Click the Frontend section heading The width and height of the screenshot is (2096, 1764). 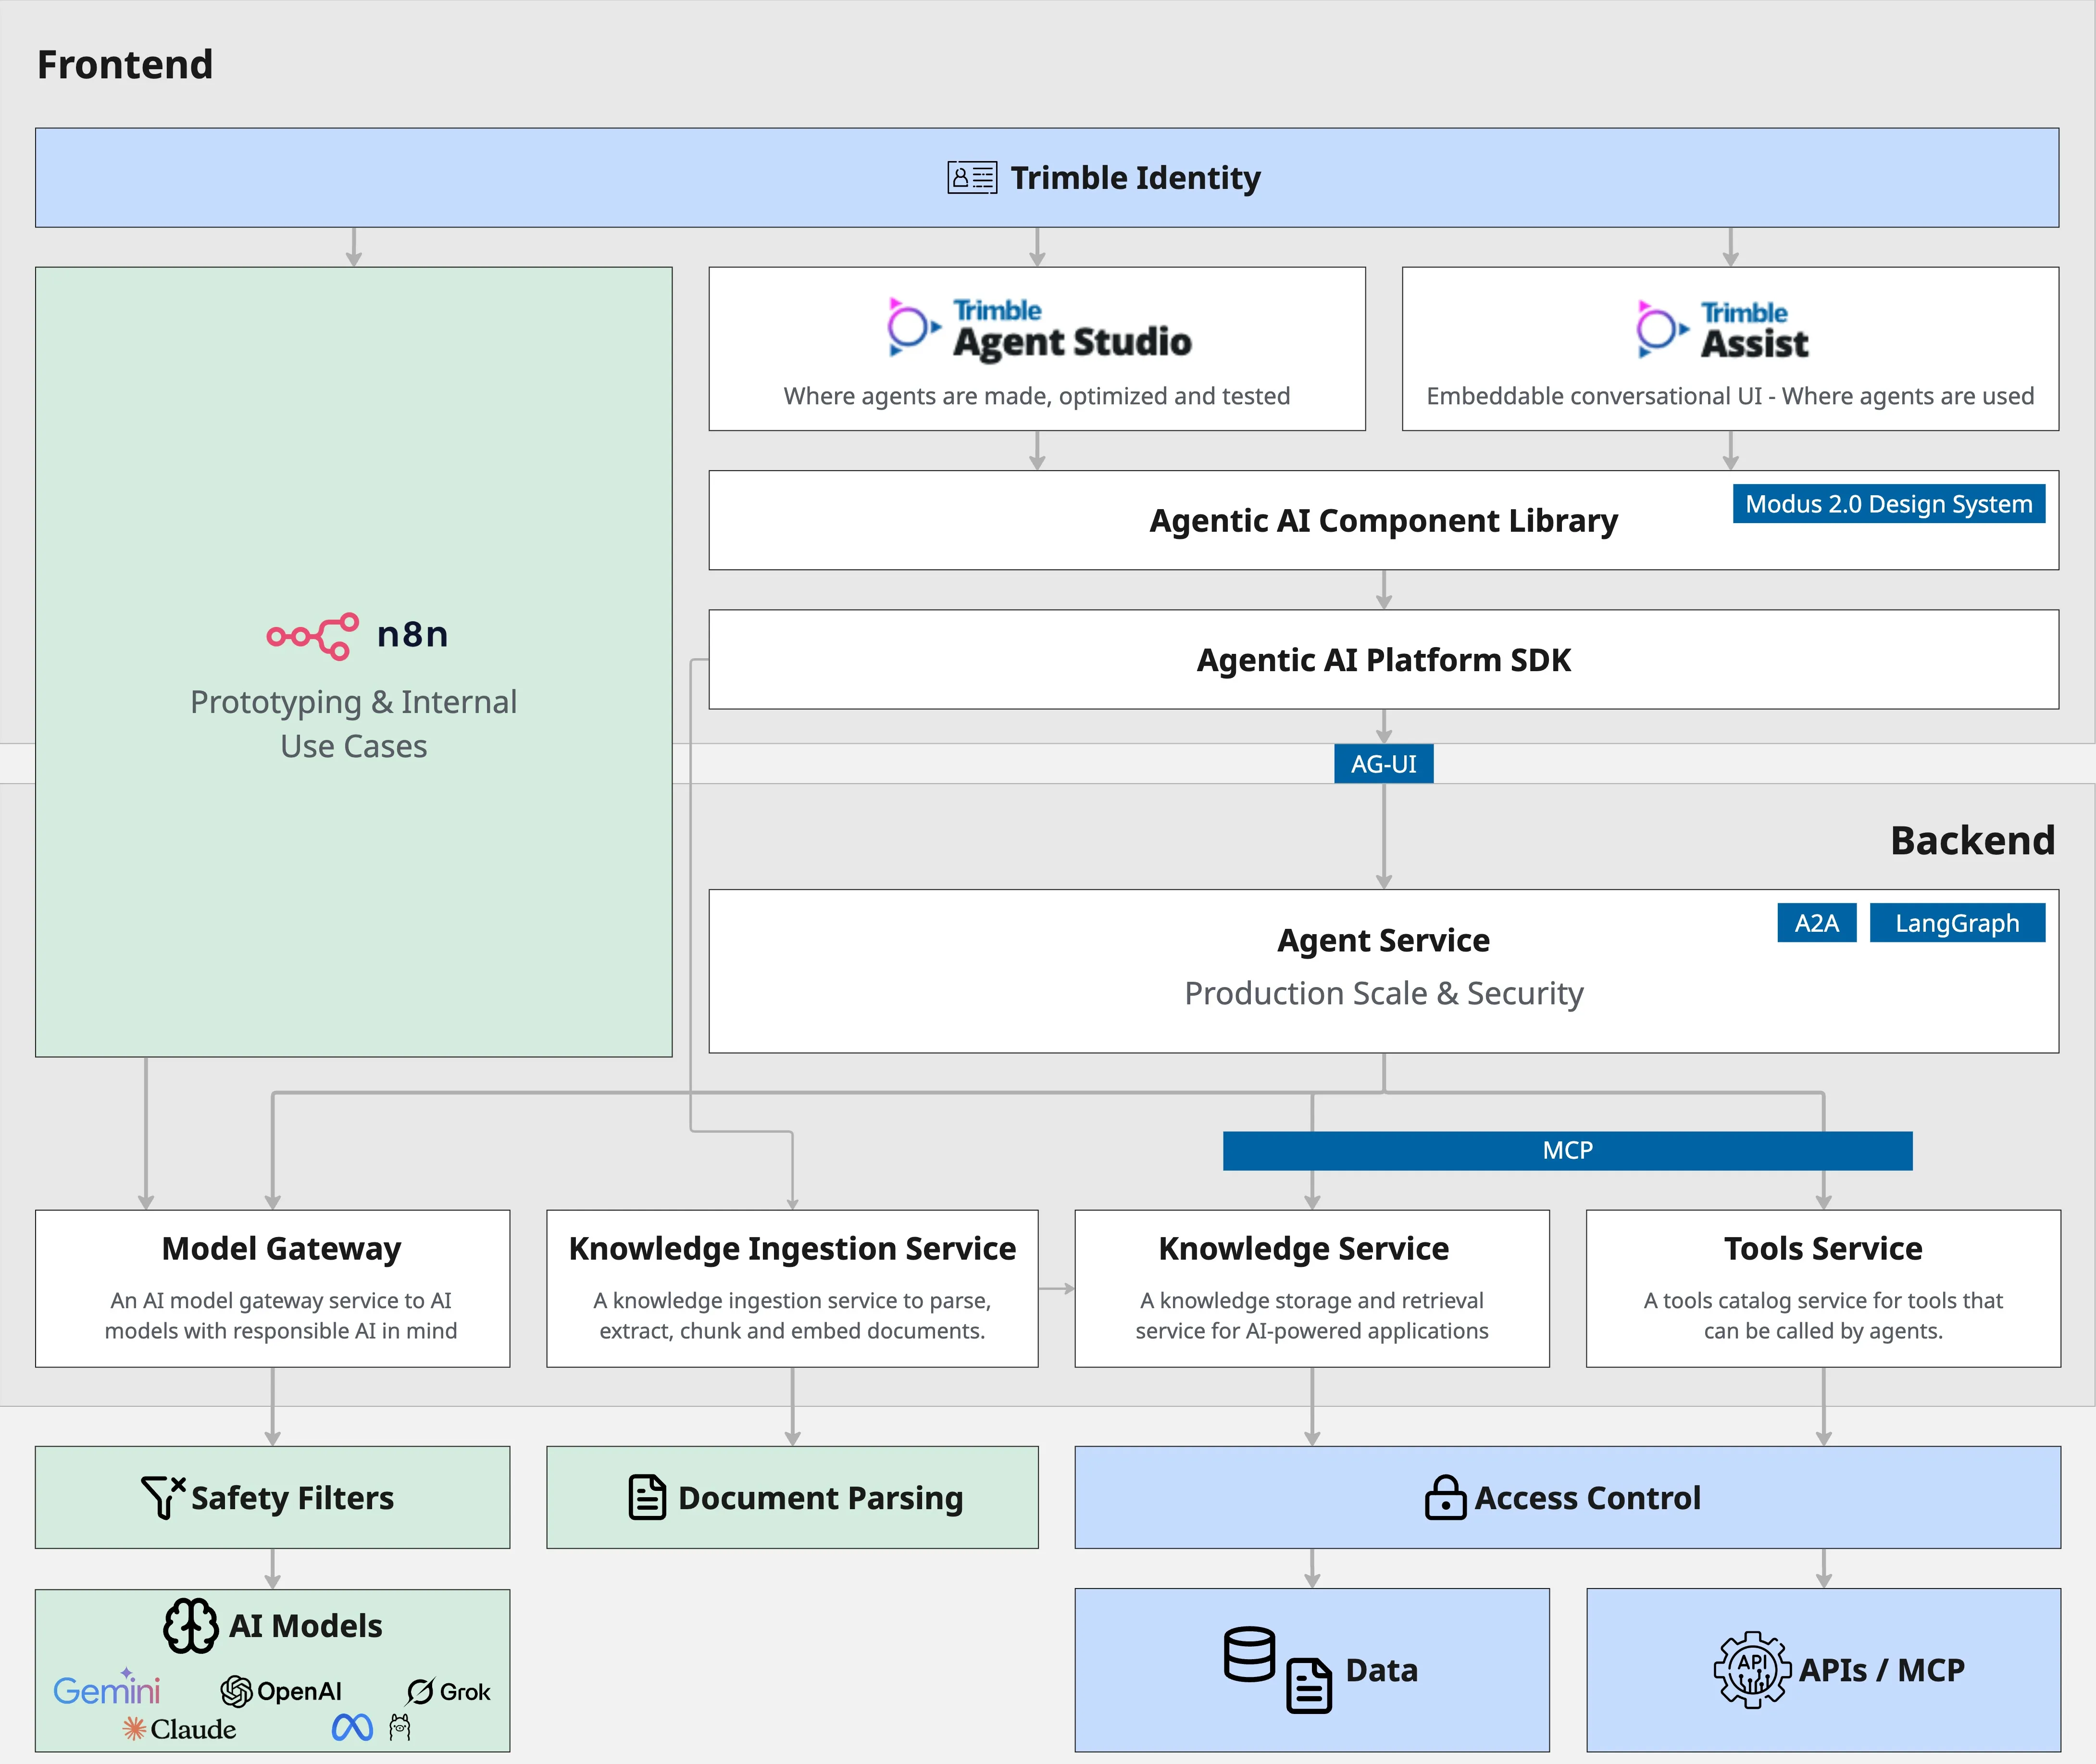click(125, 64)
